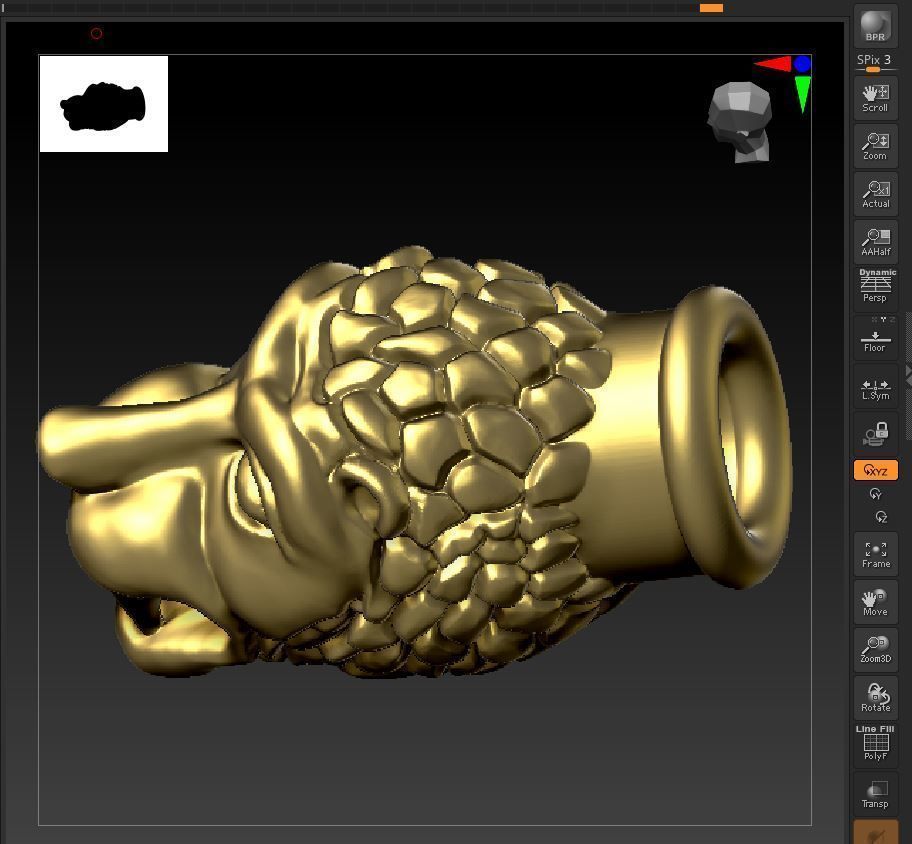
Task: Toggle the X floor axis above Floor
Action: [874, 319]
